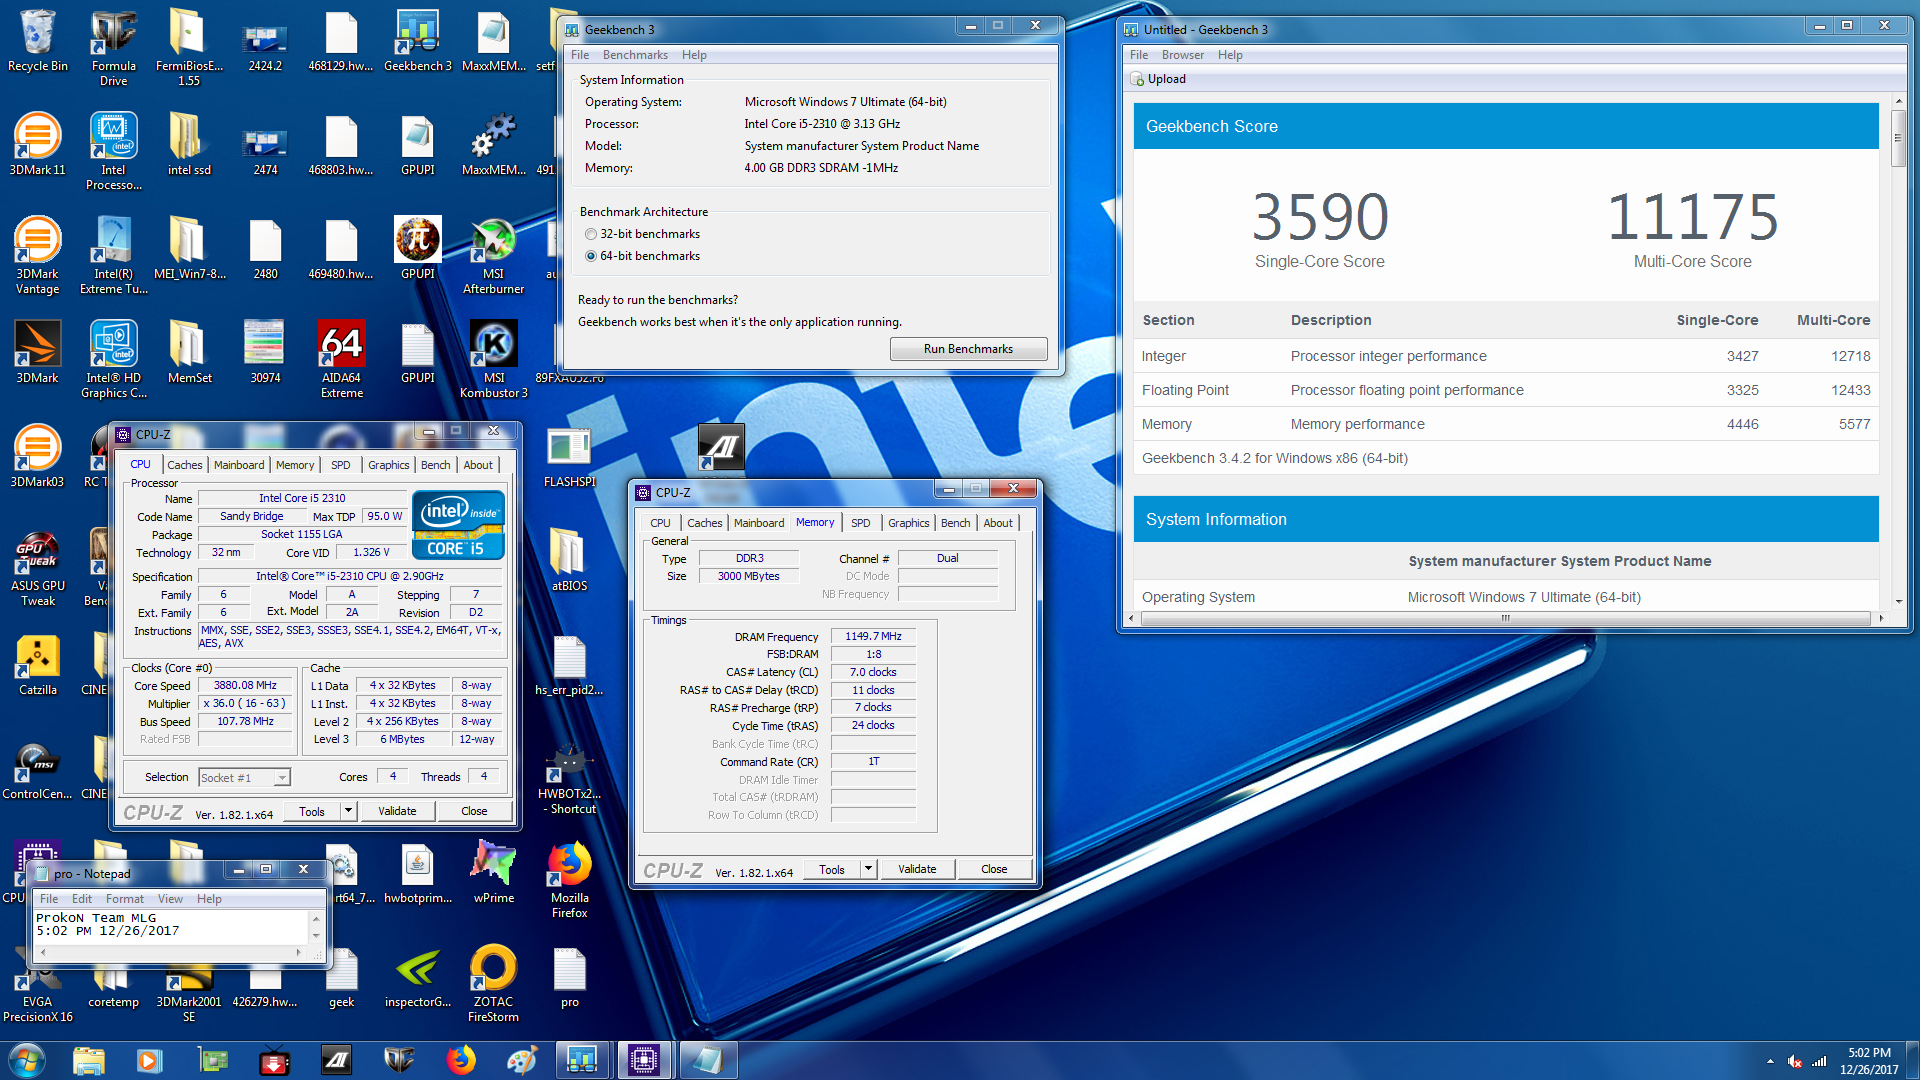The height and width of the screenshot is (1080, 1920).
Task: Open Firefox from the taskbar
Action: point(461,1060)
